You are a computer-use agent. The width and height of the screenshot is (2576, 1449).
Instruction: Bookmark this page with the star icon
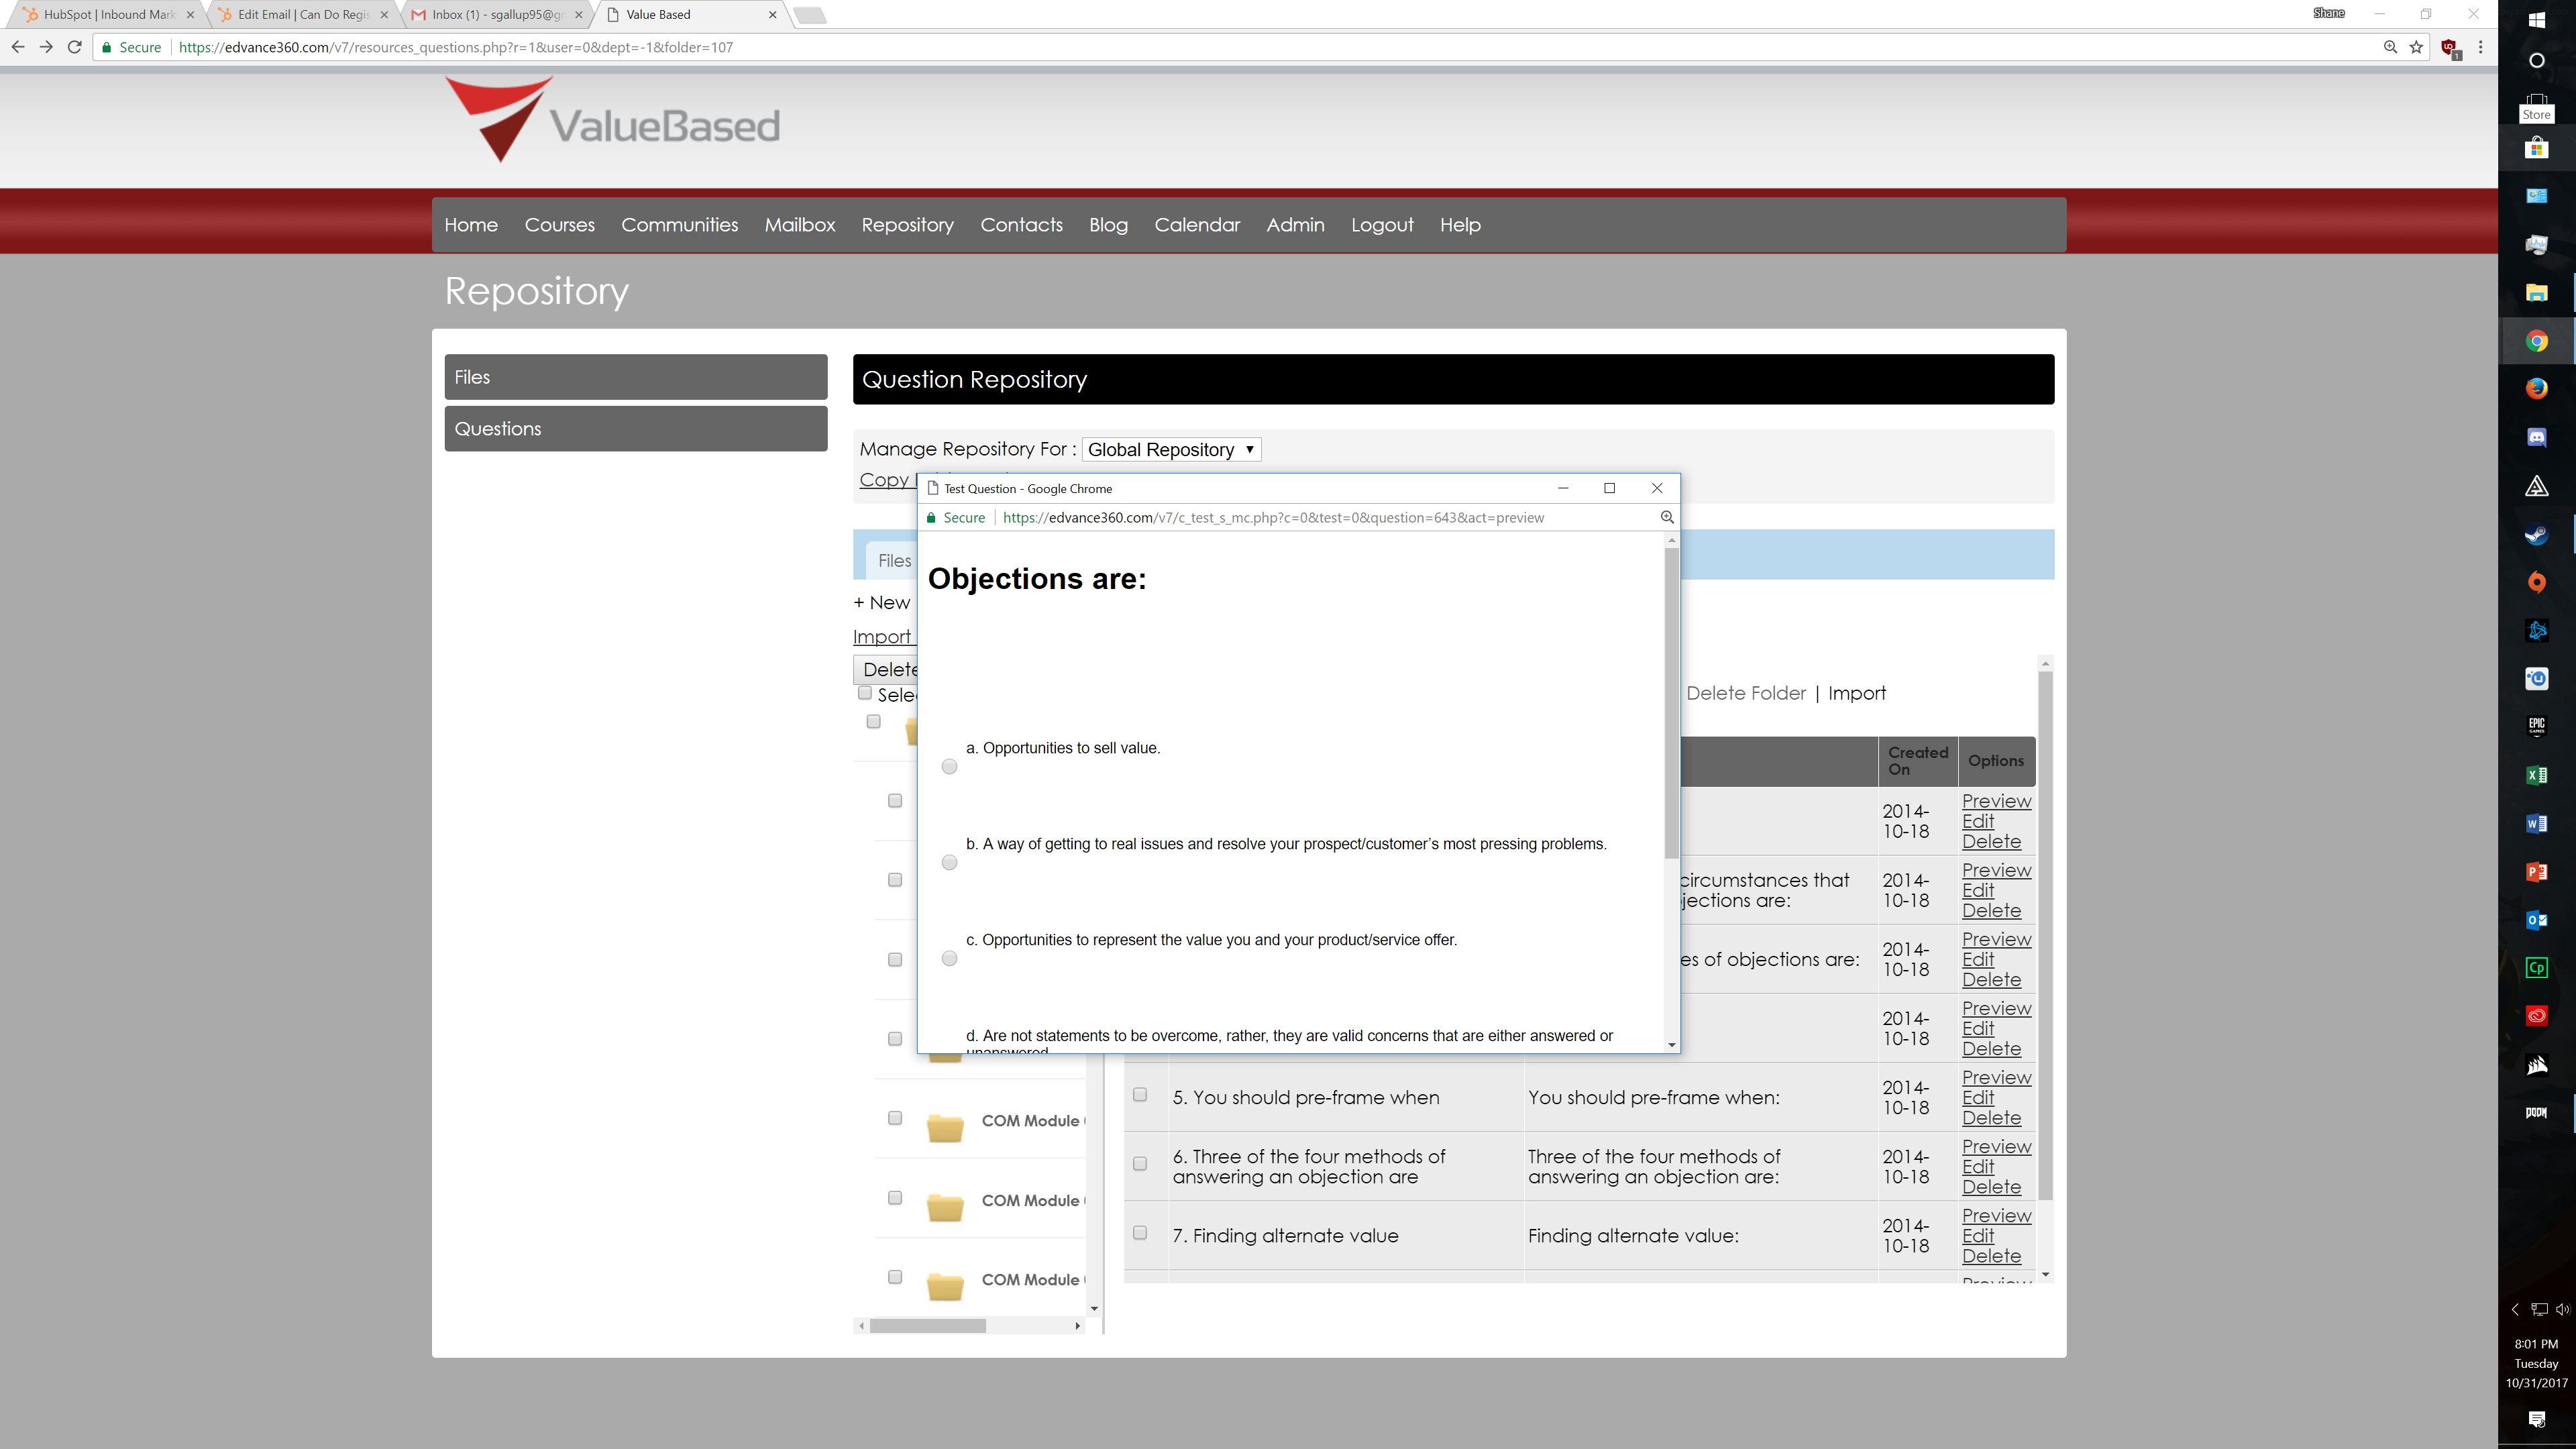2416,47
